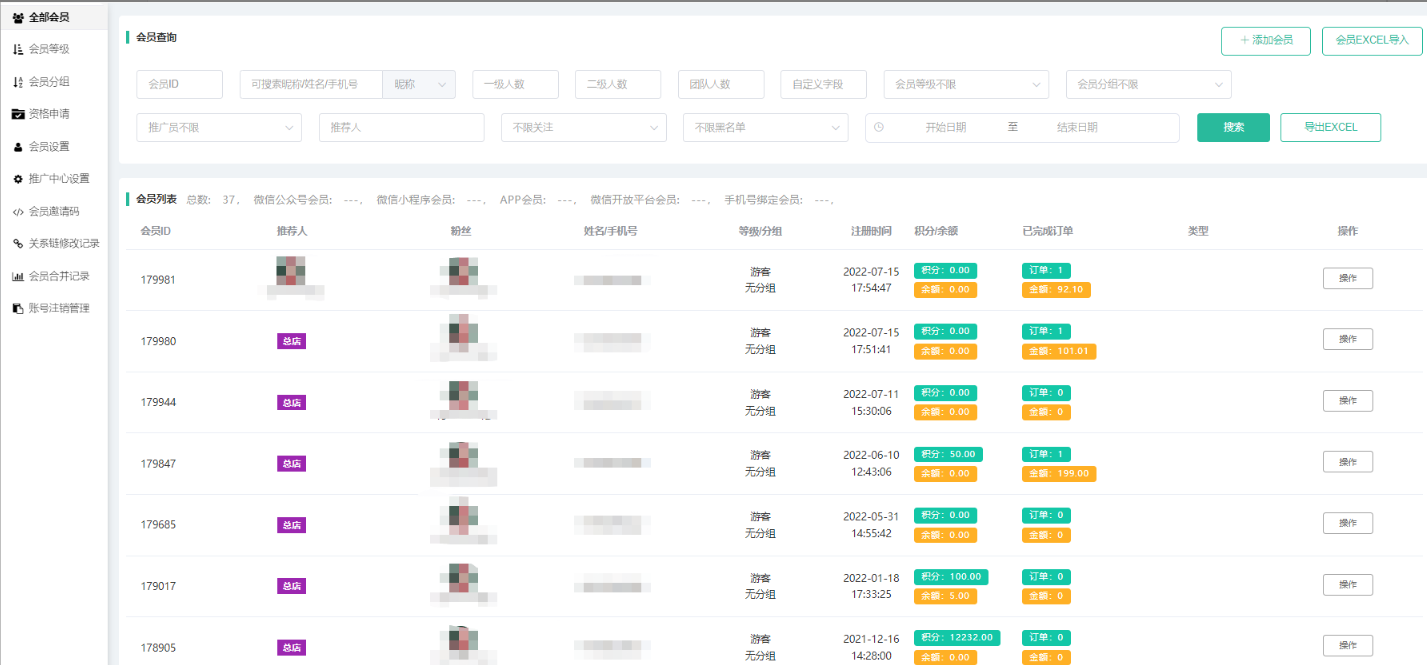Click the 关系链修改记录 link icon
Screen dimensions: 1427x665
pos(18,243)
